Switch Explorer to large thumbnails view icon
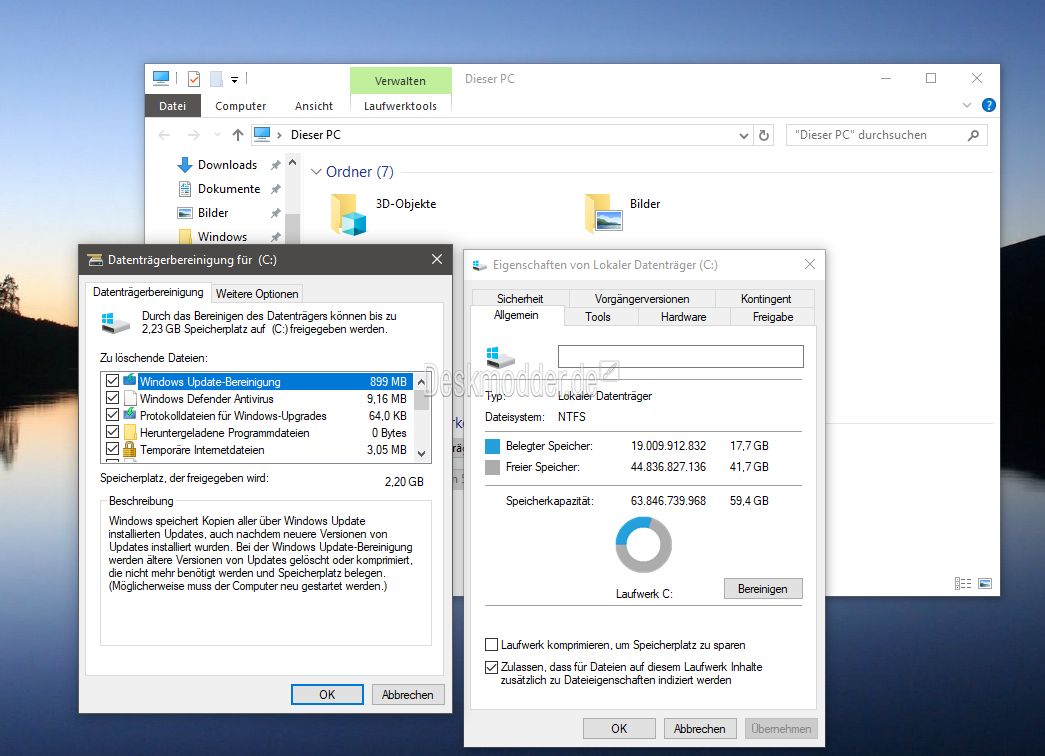 point(985,583)
